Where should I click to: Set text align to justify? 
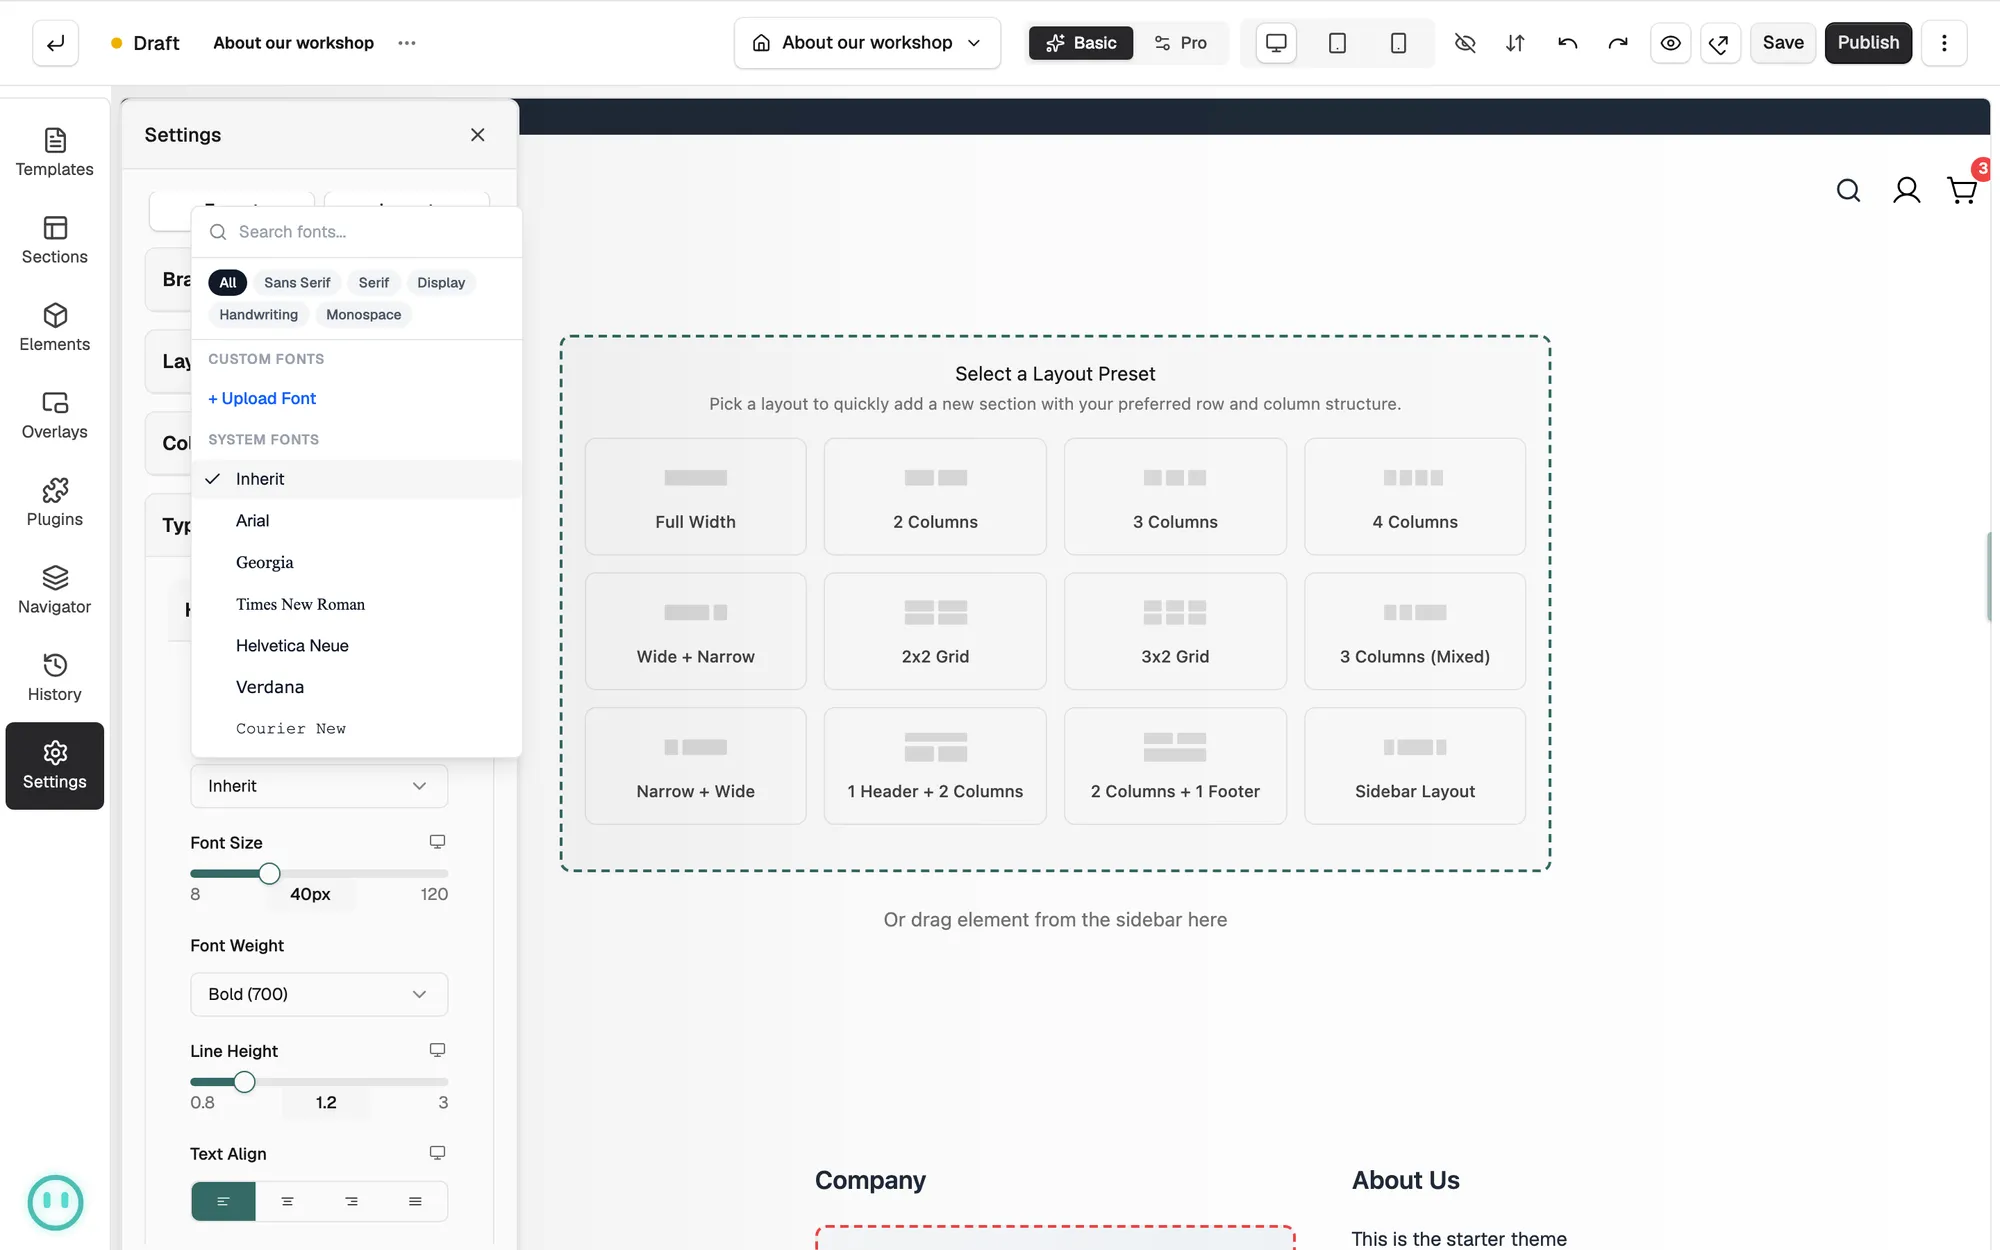click(x=415, y=1201)
